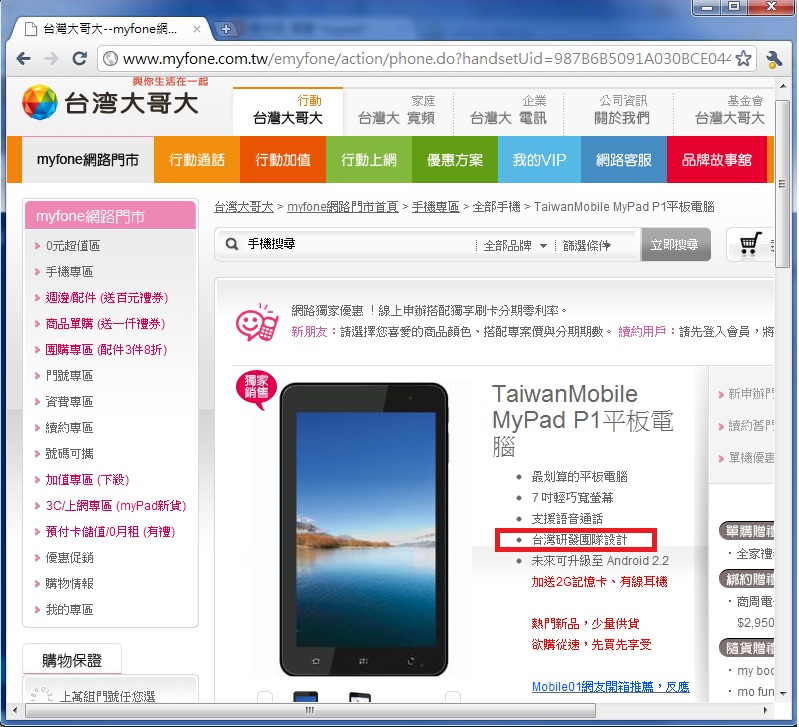The image size is (799, 727).
Task: Open the 品牌故事館 nav item
Action: (716, 160)
